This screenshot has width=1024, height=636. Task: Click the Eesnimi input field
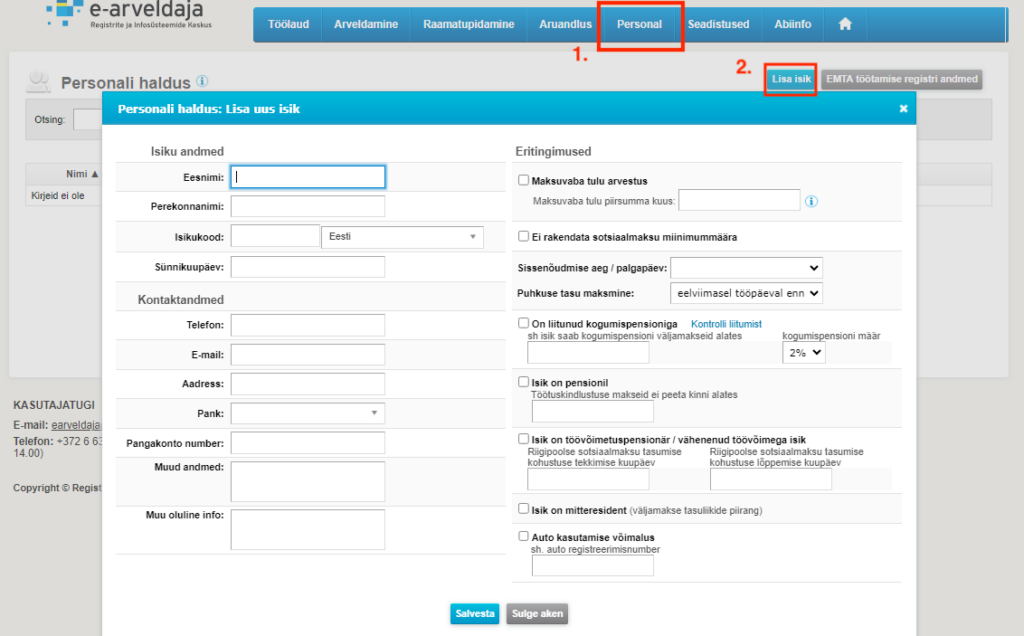[x=308, y=177]
